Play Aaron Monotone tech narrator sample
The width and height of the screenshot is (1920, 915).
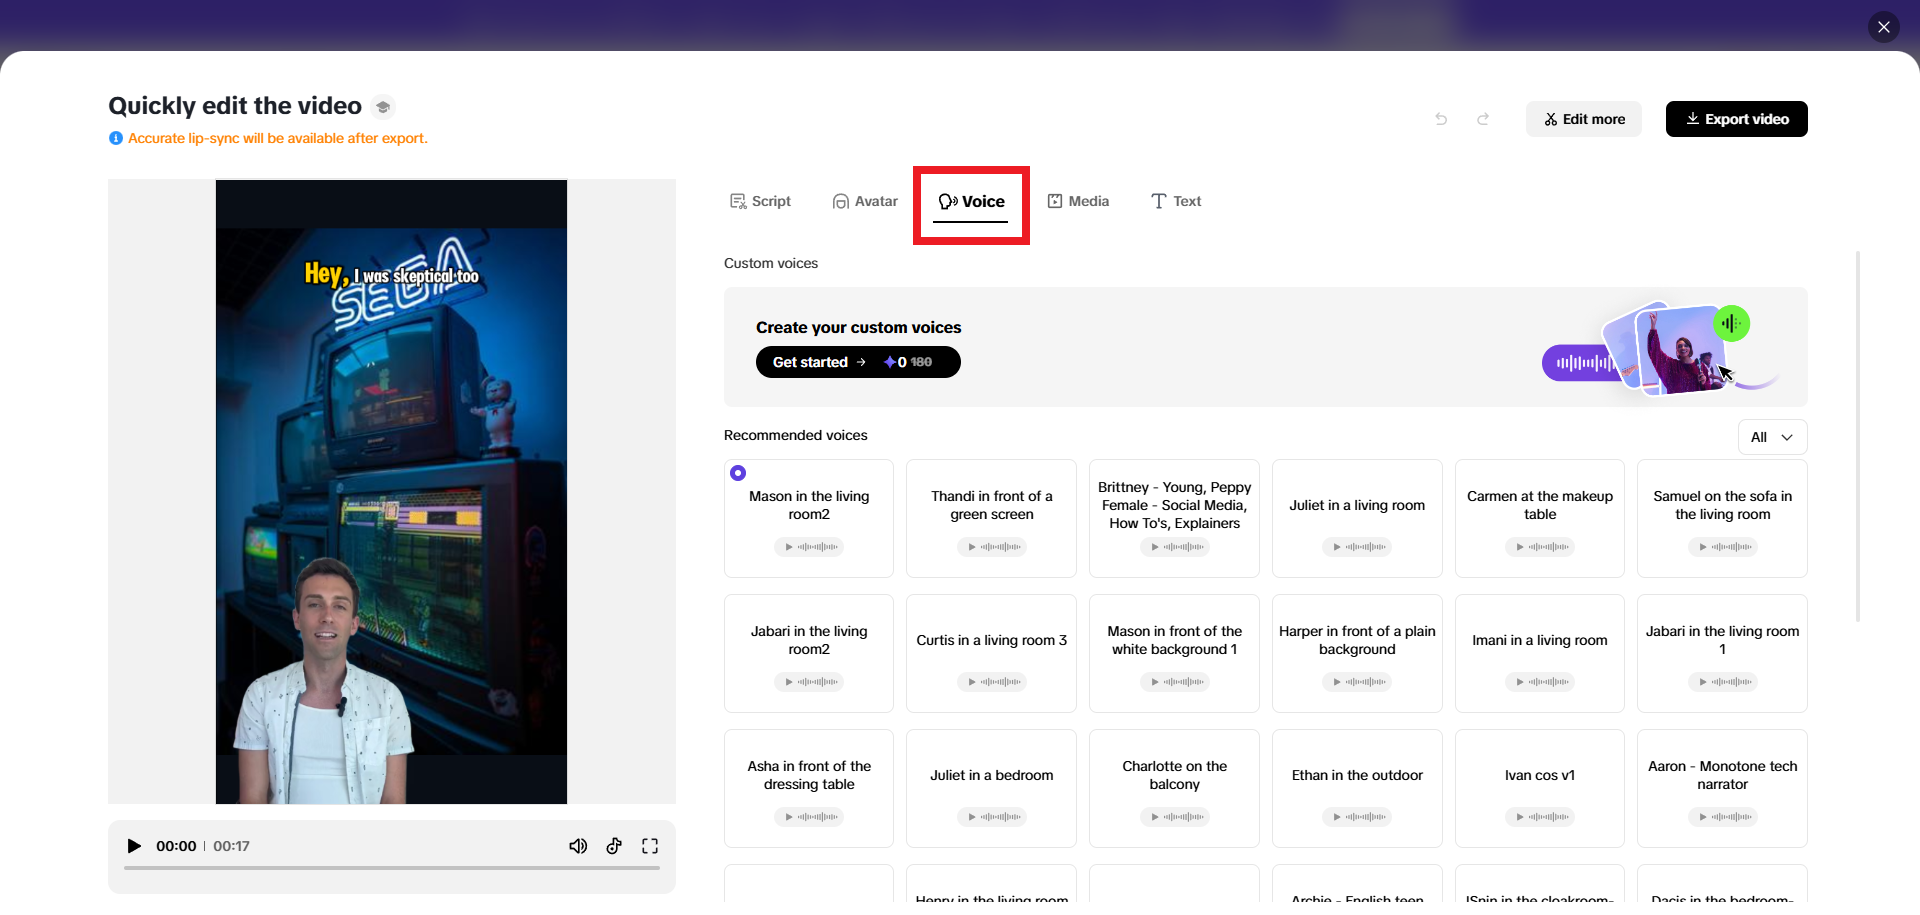[x=1723, y=817]
